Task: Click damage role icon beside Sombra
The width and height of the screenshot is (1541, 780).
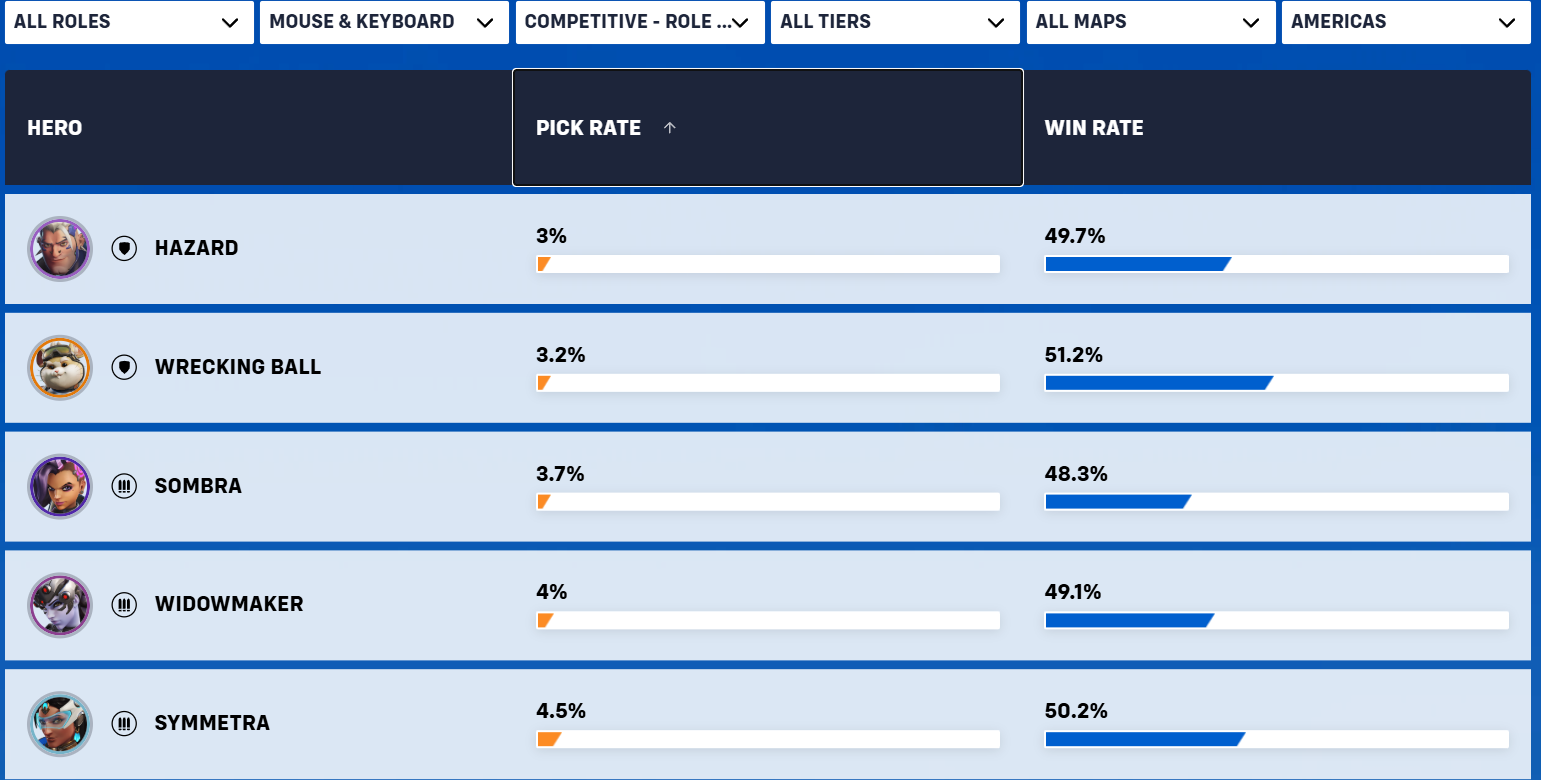Action: (124, 486)
